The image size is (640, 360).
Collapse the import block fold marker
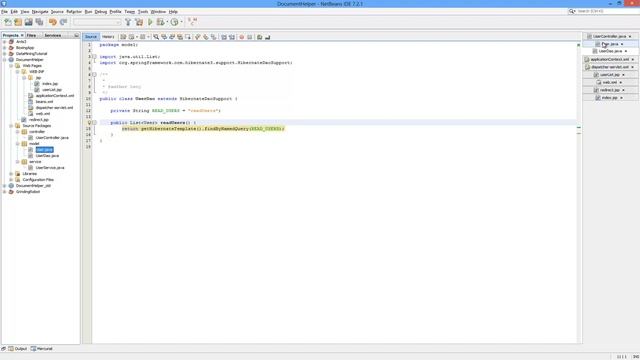(94, 57)
